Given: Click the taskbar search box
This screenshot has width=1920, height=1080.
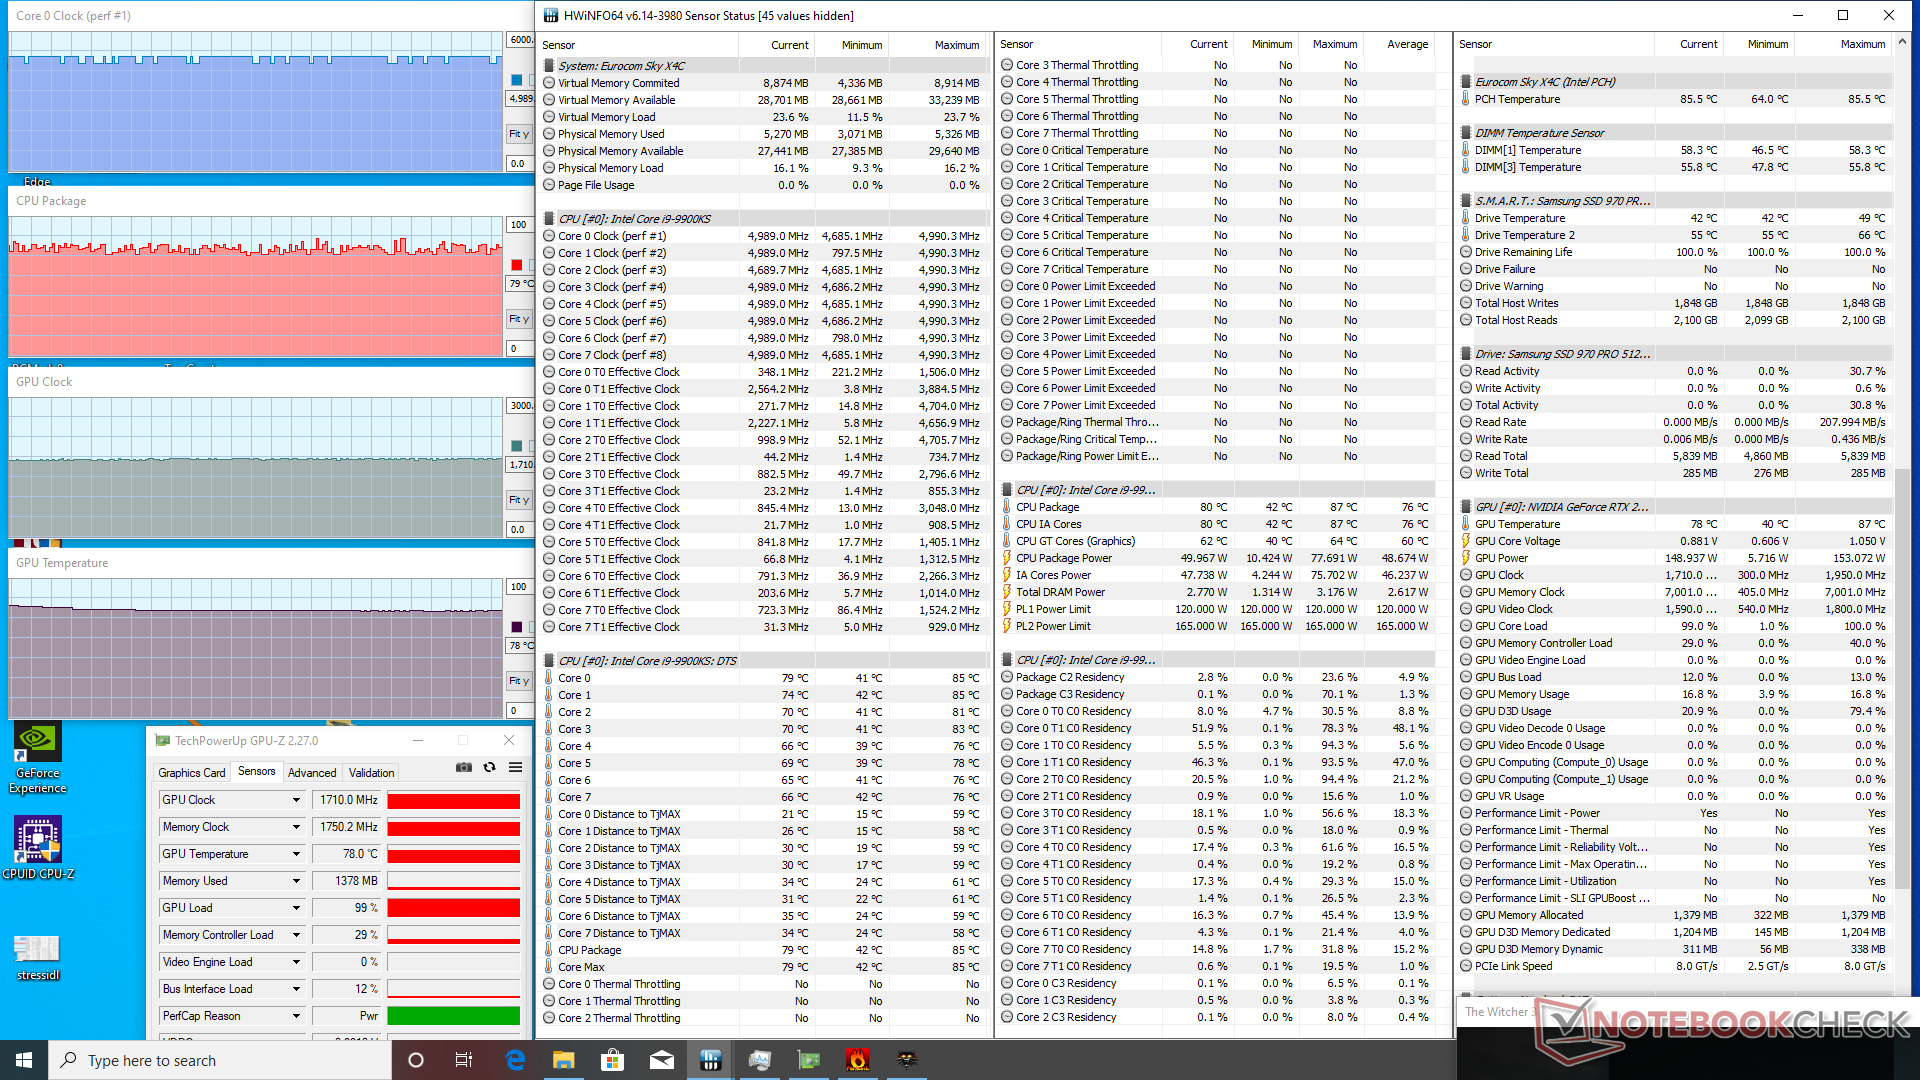Looking at the screenshot, I should pos(220,1060).
